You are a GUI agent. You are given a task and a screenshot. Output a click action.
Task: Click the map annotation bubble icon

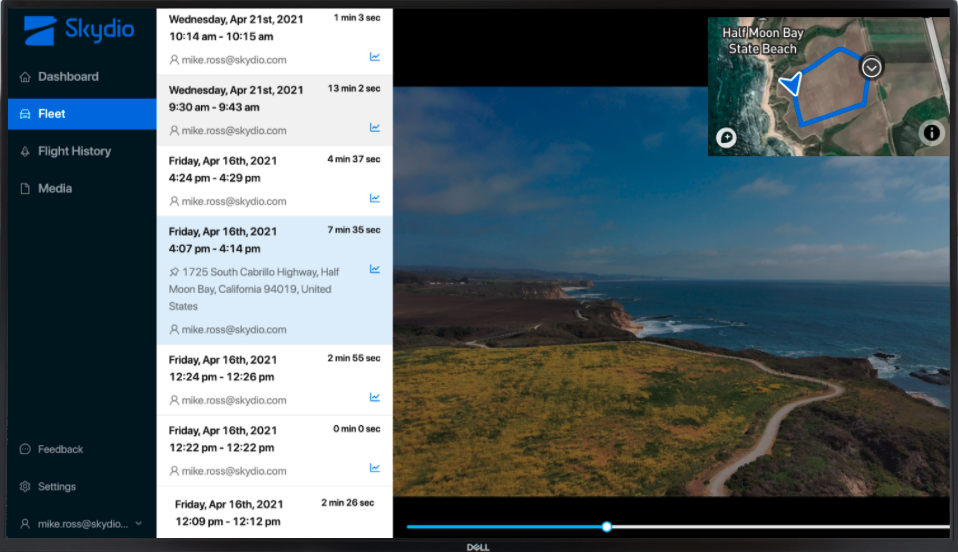(726, 138)
